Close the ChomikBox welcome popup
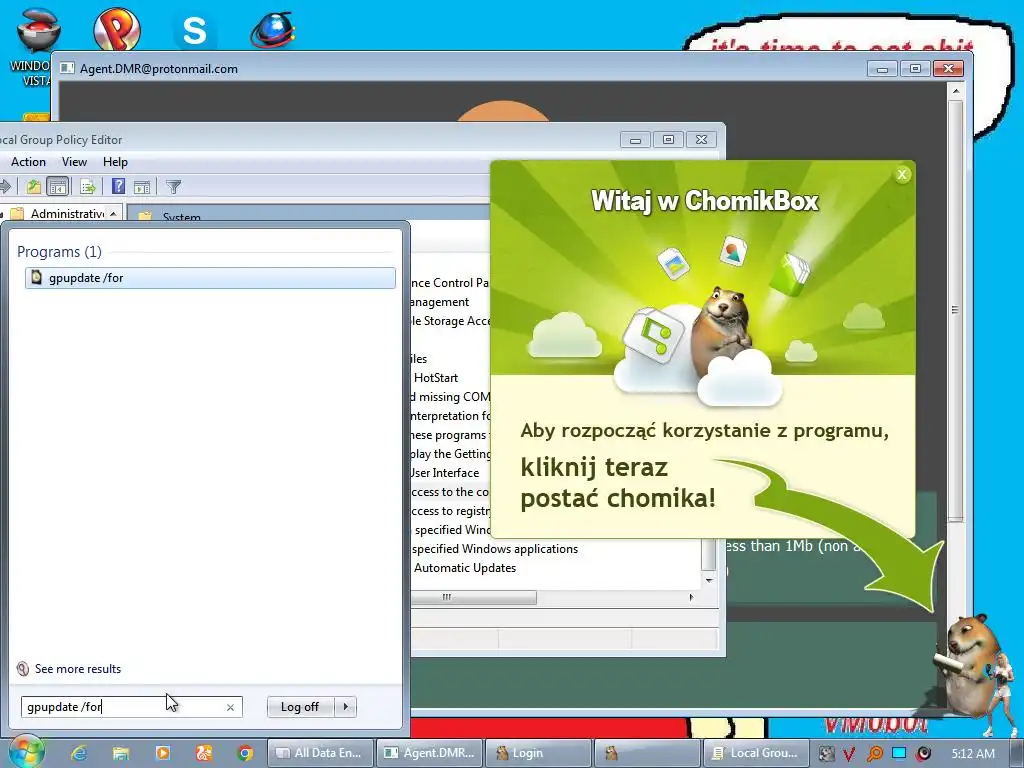The width and height of the screenshot is (1024, 768). pos(902,174)
